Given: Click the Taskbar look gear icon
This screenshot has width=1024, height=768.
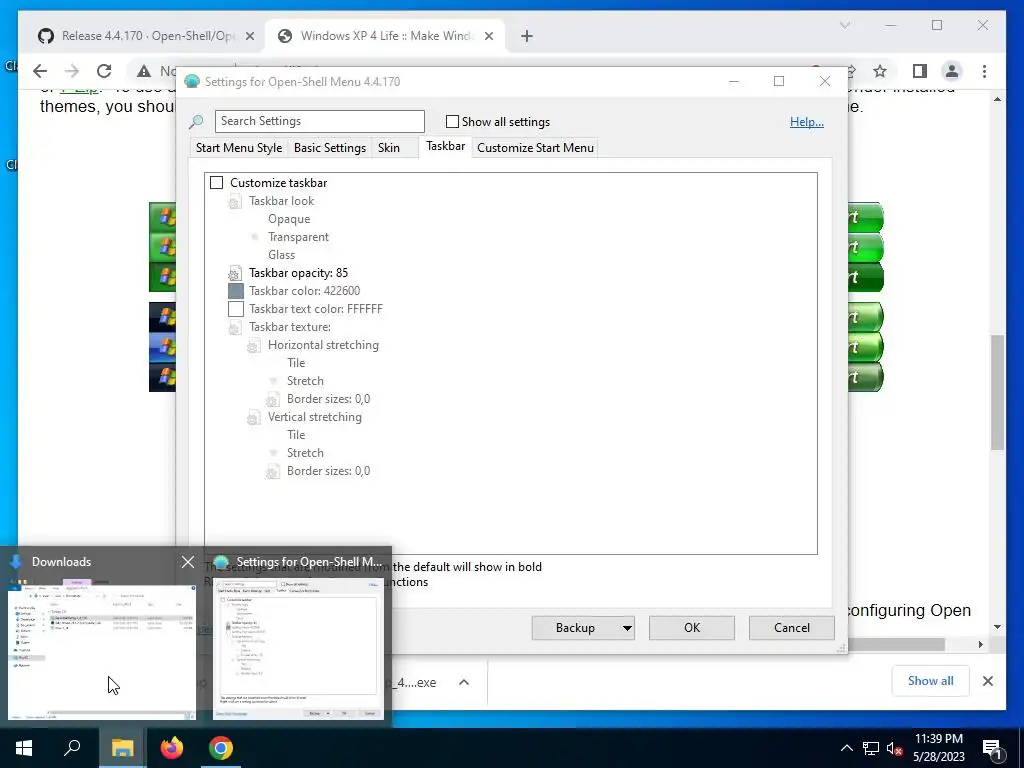Looking at the screenshot, I should (234, 202).
